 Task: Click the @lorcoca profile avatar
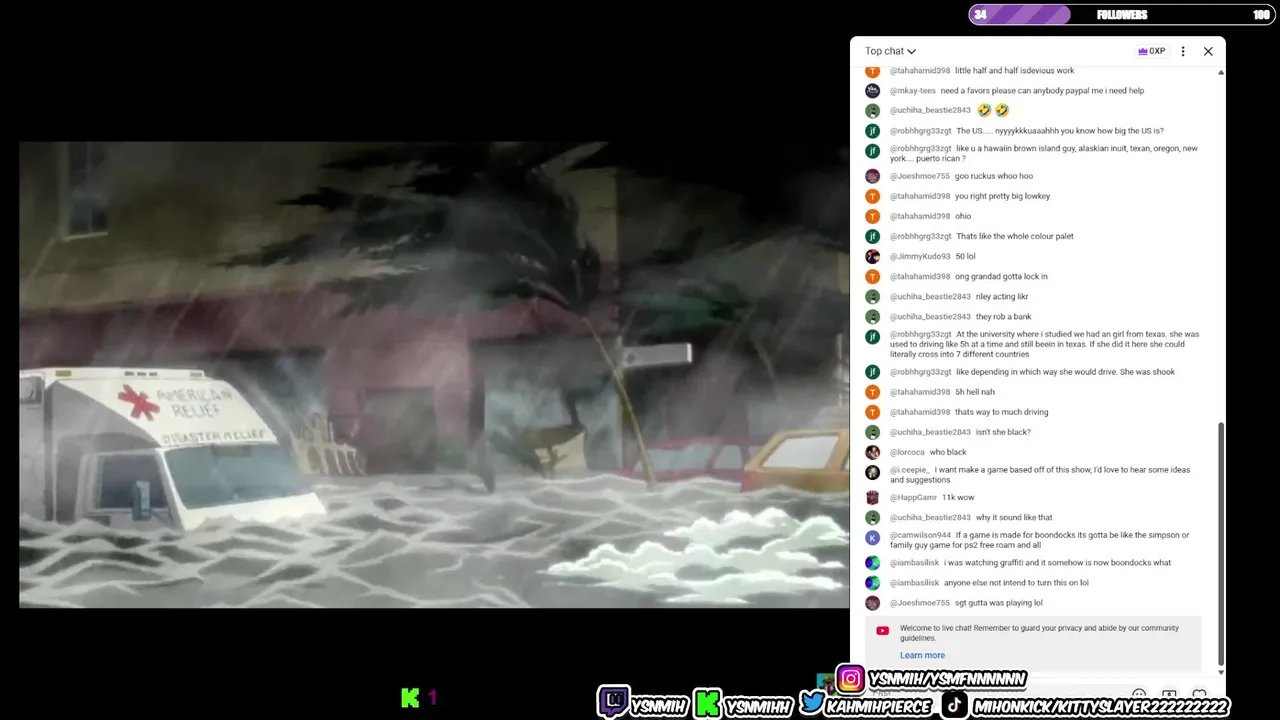[873, 452]
